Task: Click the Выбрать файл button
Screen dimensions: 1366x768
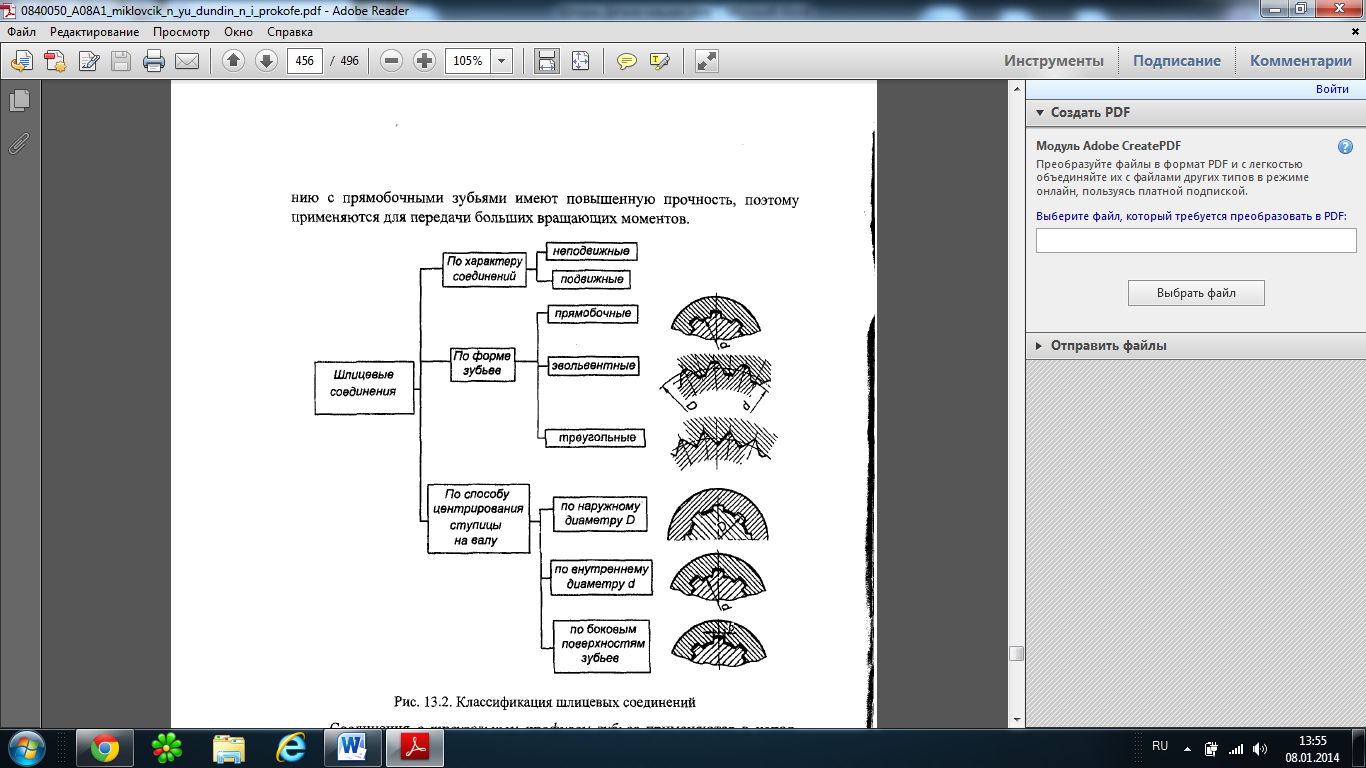Action: tap(1196, 293)
